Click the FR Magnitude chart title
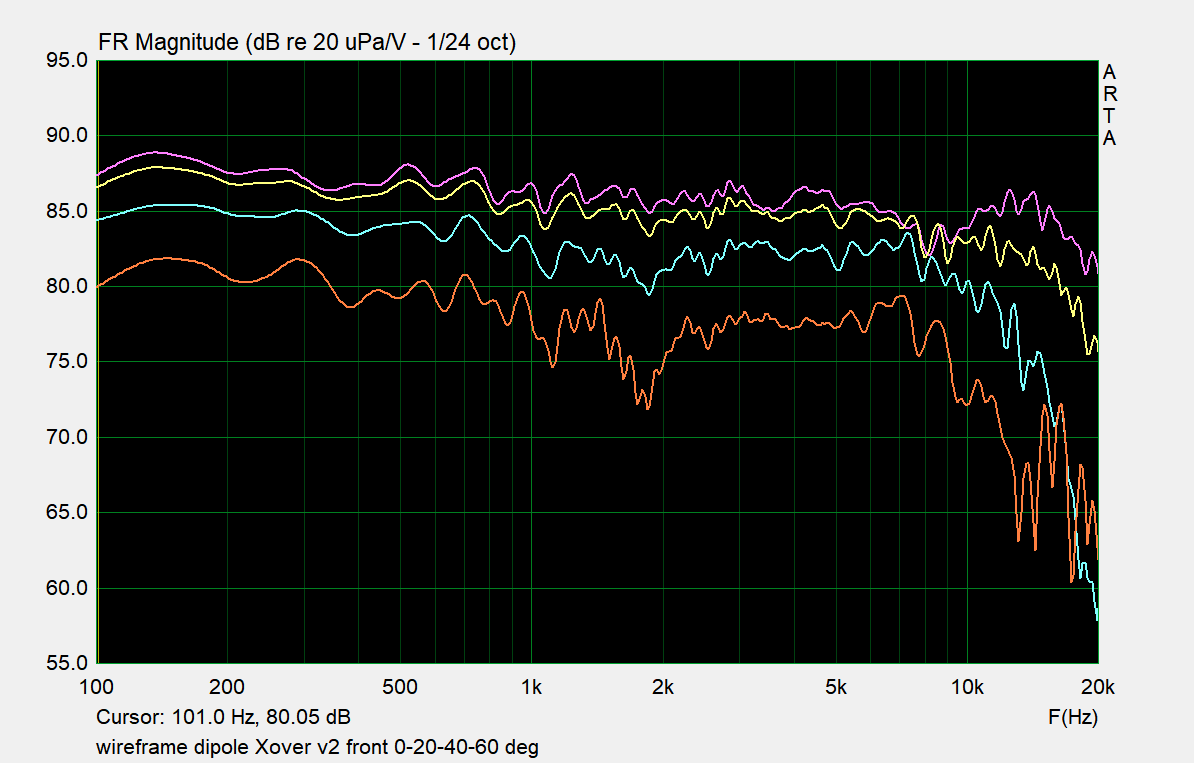This screenshot has width=1194, height=763. [307, 42]
